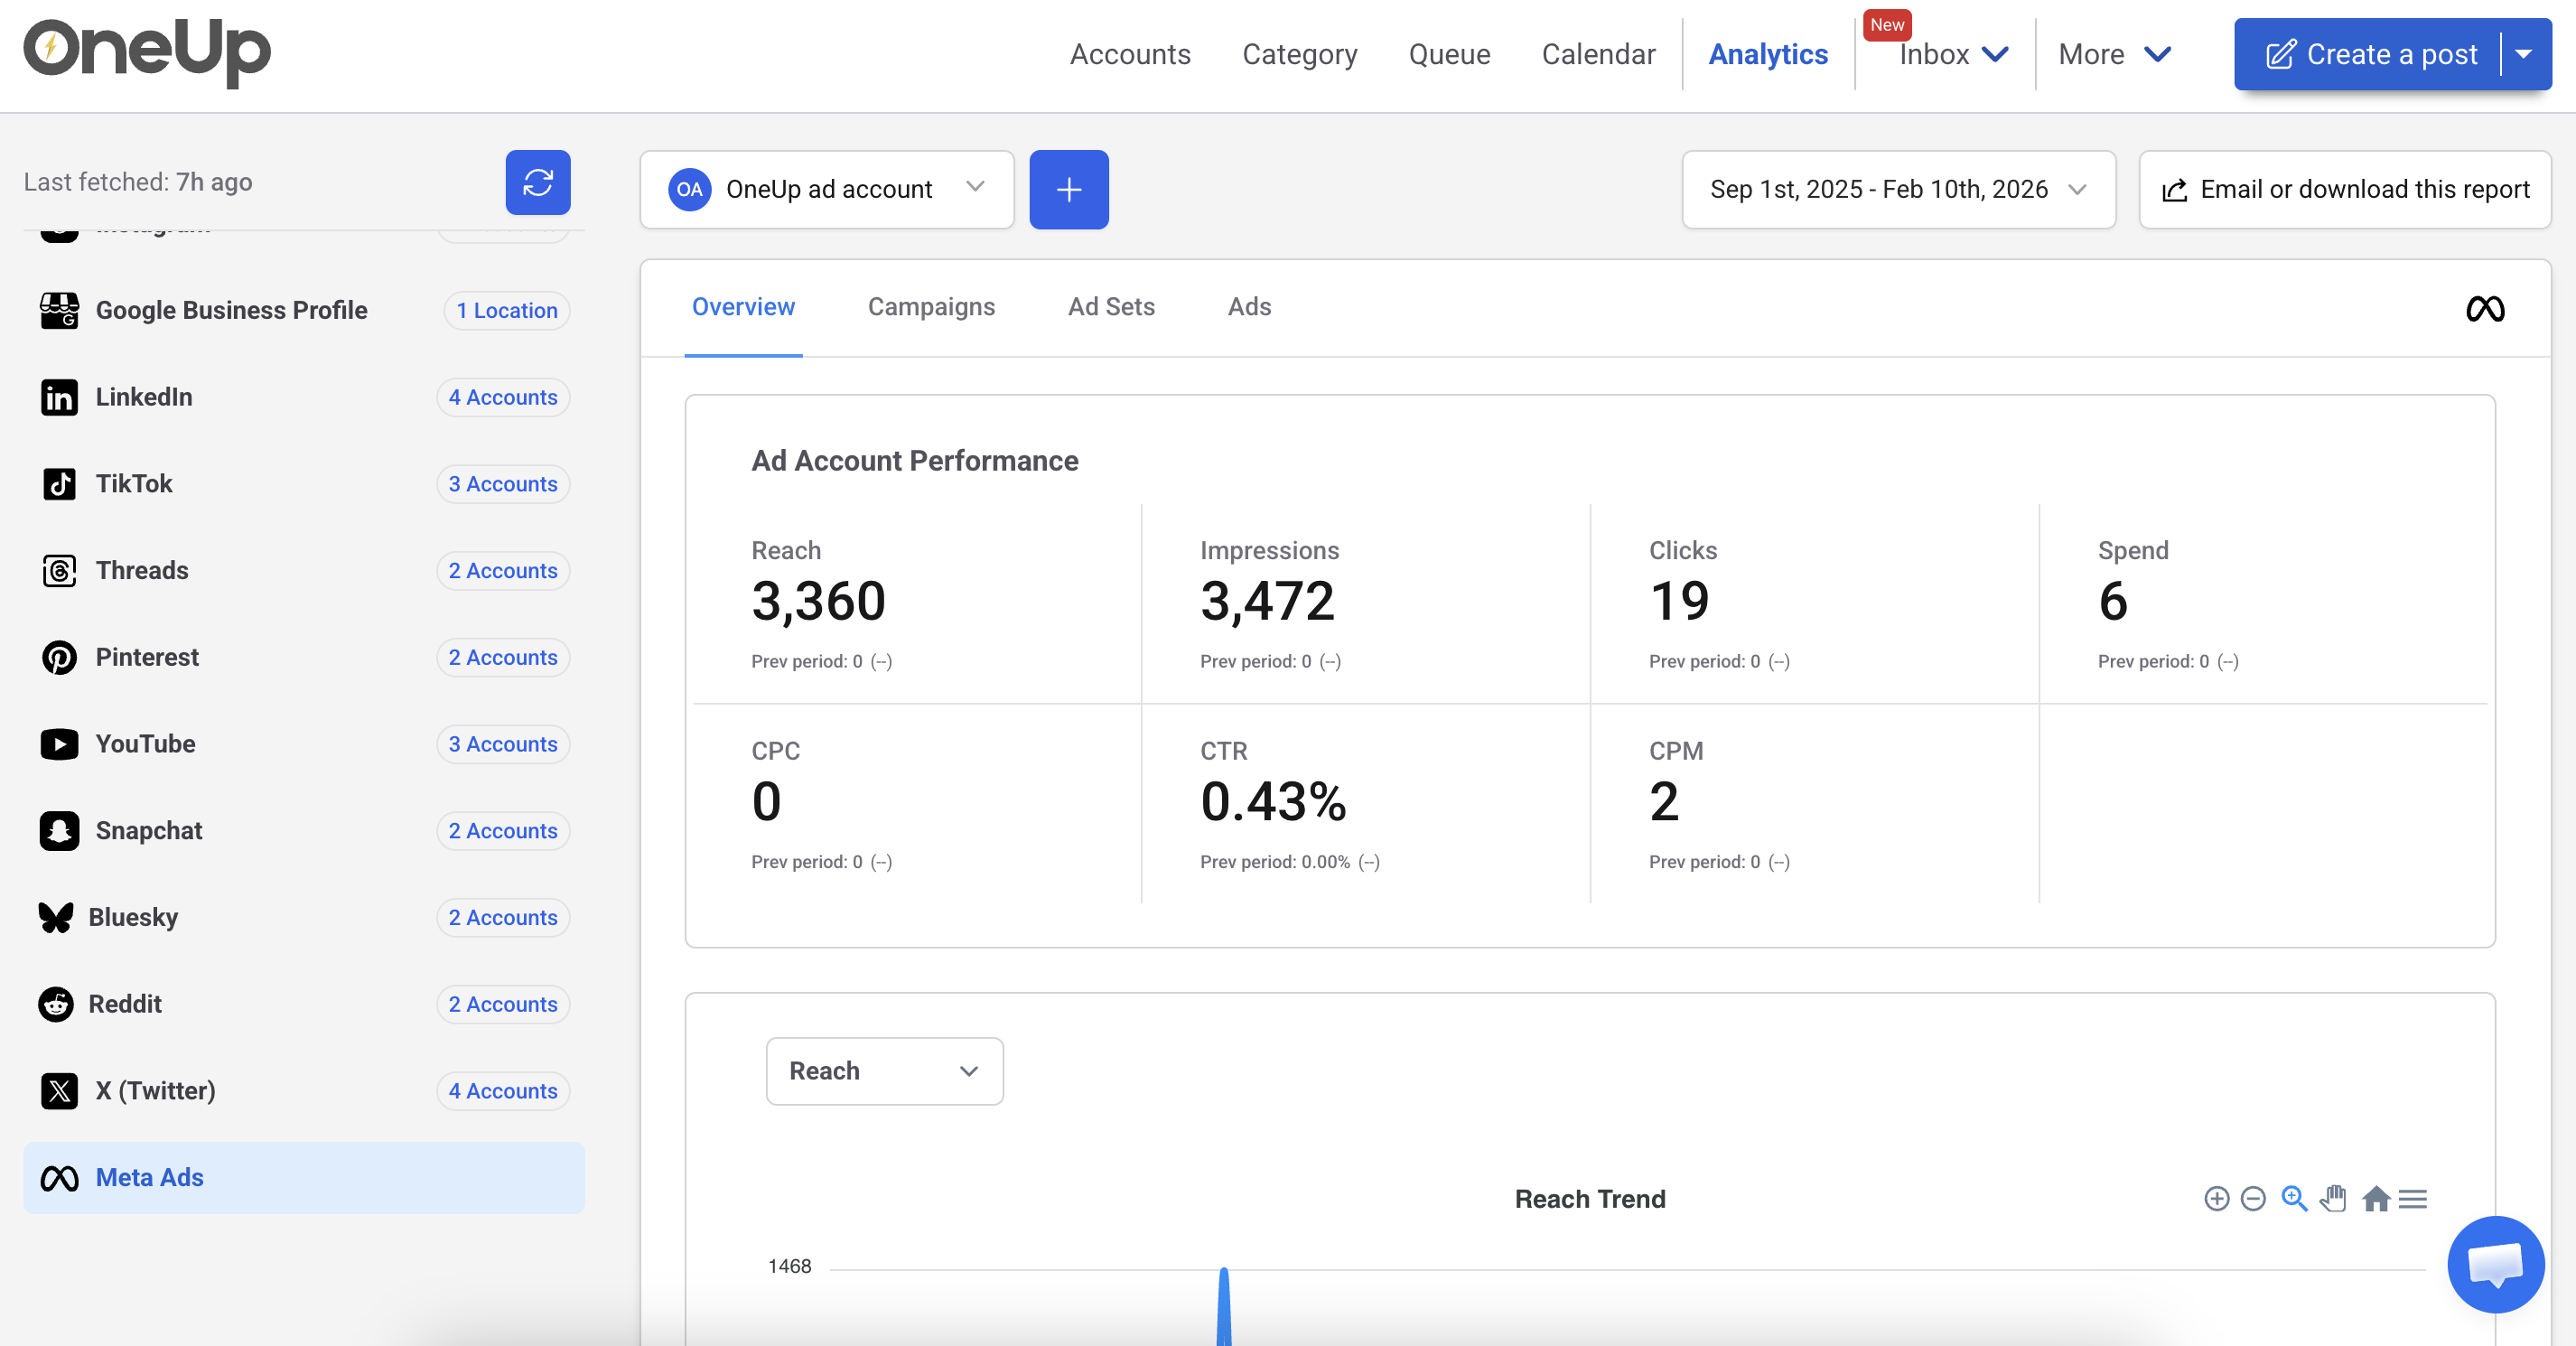Select the zoom in icon on Reach Trend chart

click(x=2217, y=1199)
